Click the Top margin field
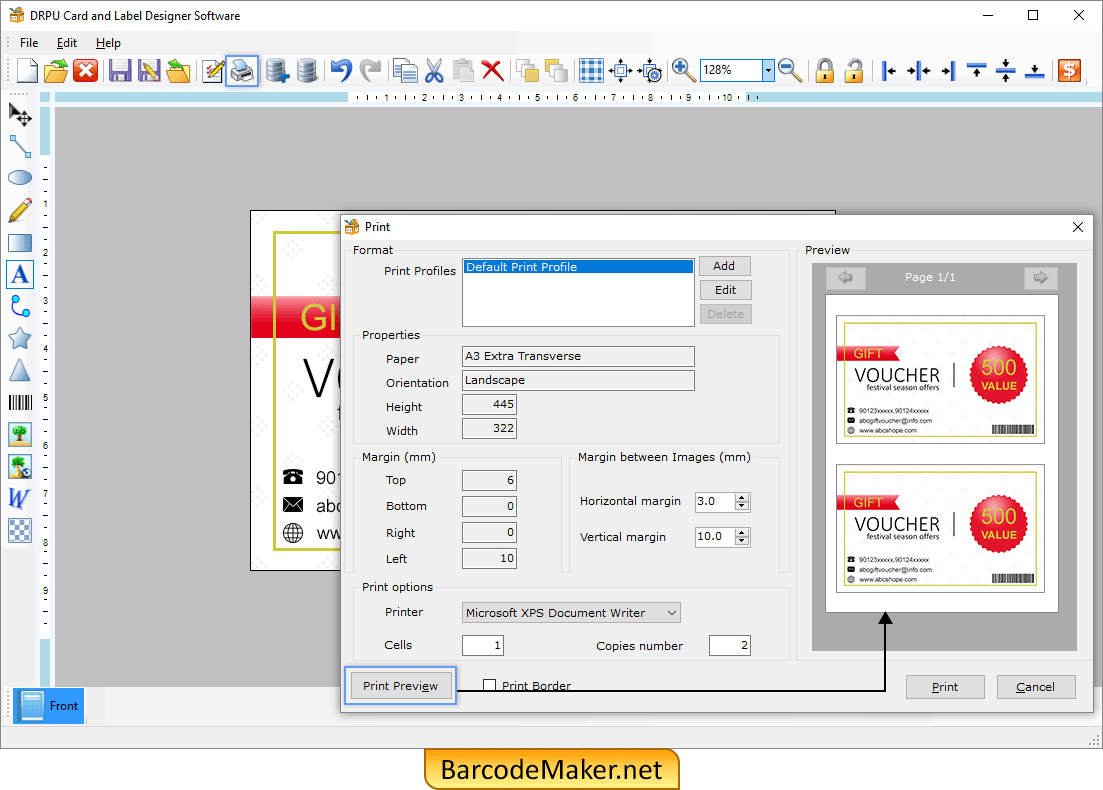This screenshot has height=790, width=1103. pyautogui.click(x=489, y=480)
